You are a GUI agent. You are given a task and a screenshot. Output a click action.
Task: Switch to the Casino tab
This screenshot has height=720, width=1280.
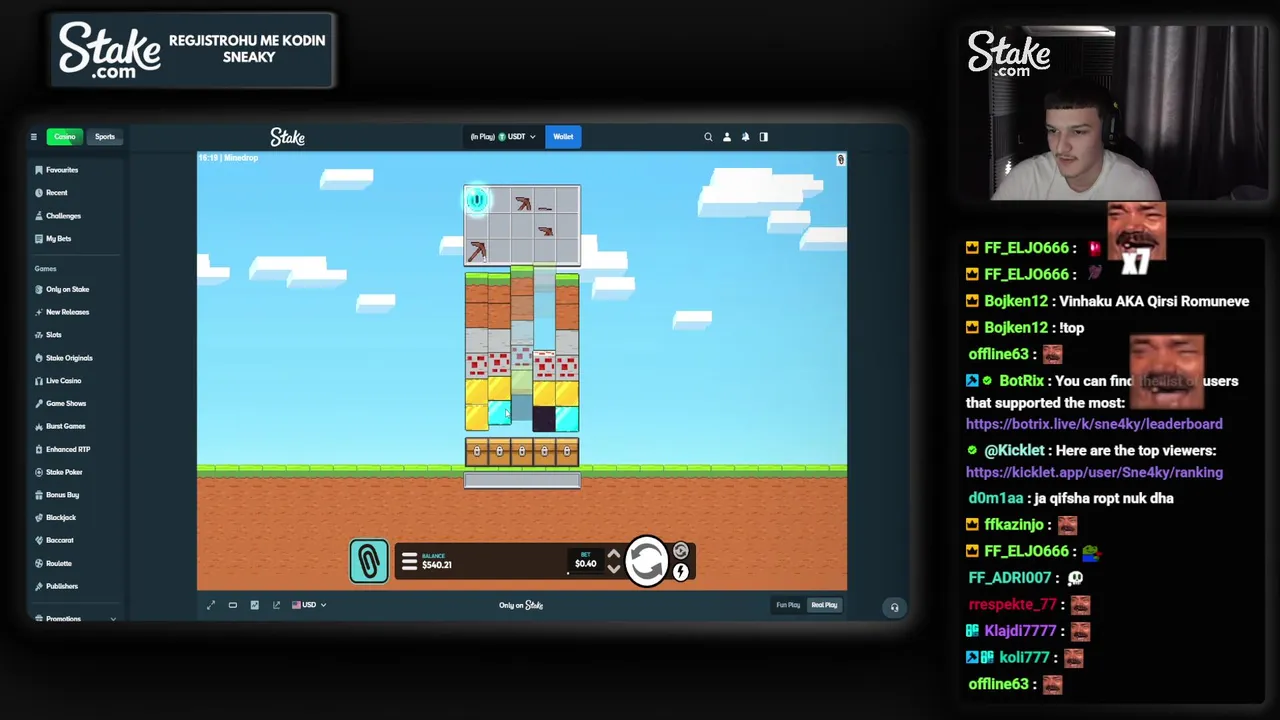(65, 137)
